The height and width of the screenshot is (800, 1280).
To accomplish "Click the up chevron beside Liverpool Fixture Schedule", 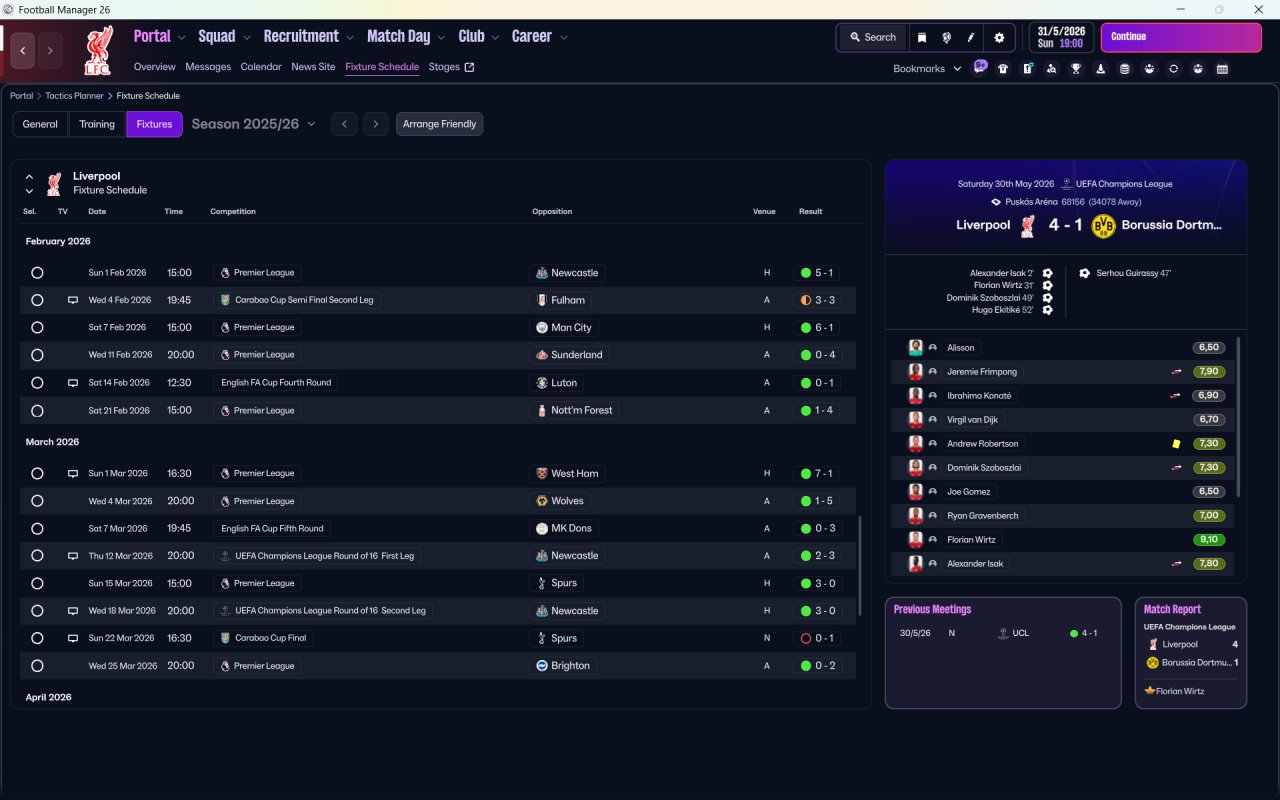I will (x=29, y=177).
